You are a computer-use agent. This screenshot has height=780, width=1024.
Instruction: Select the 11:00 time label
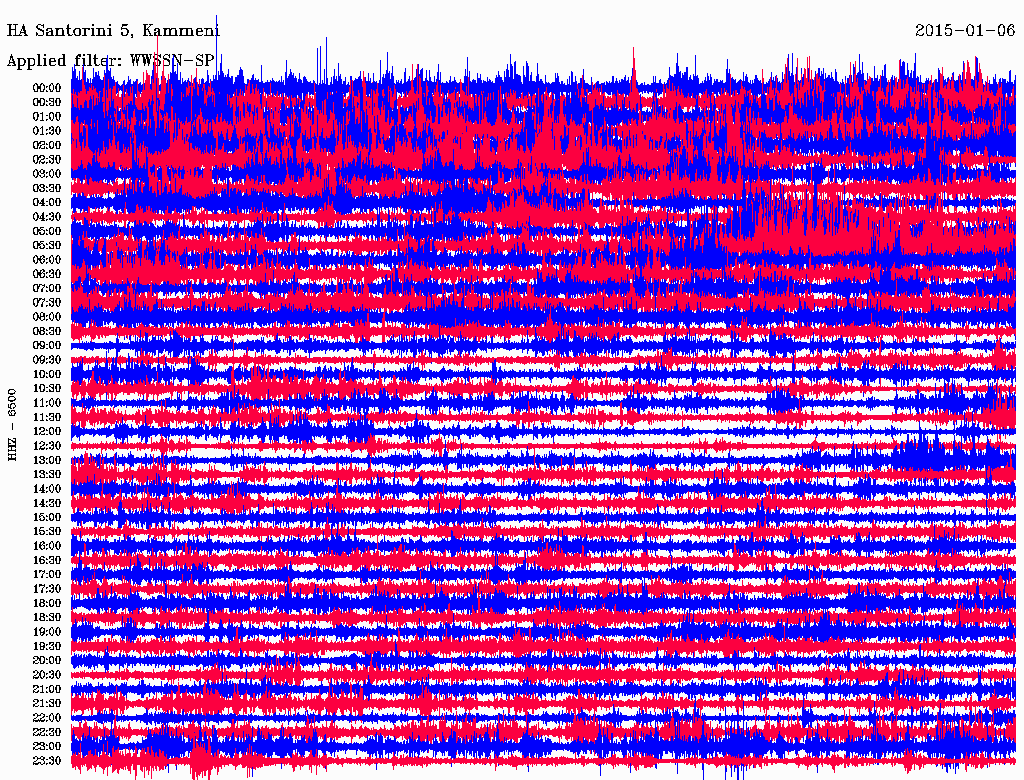47,403
